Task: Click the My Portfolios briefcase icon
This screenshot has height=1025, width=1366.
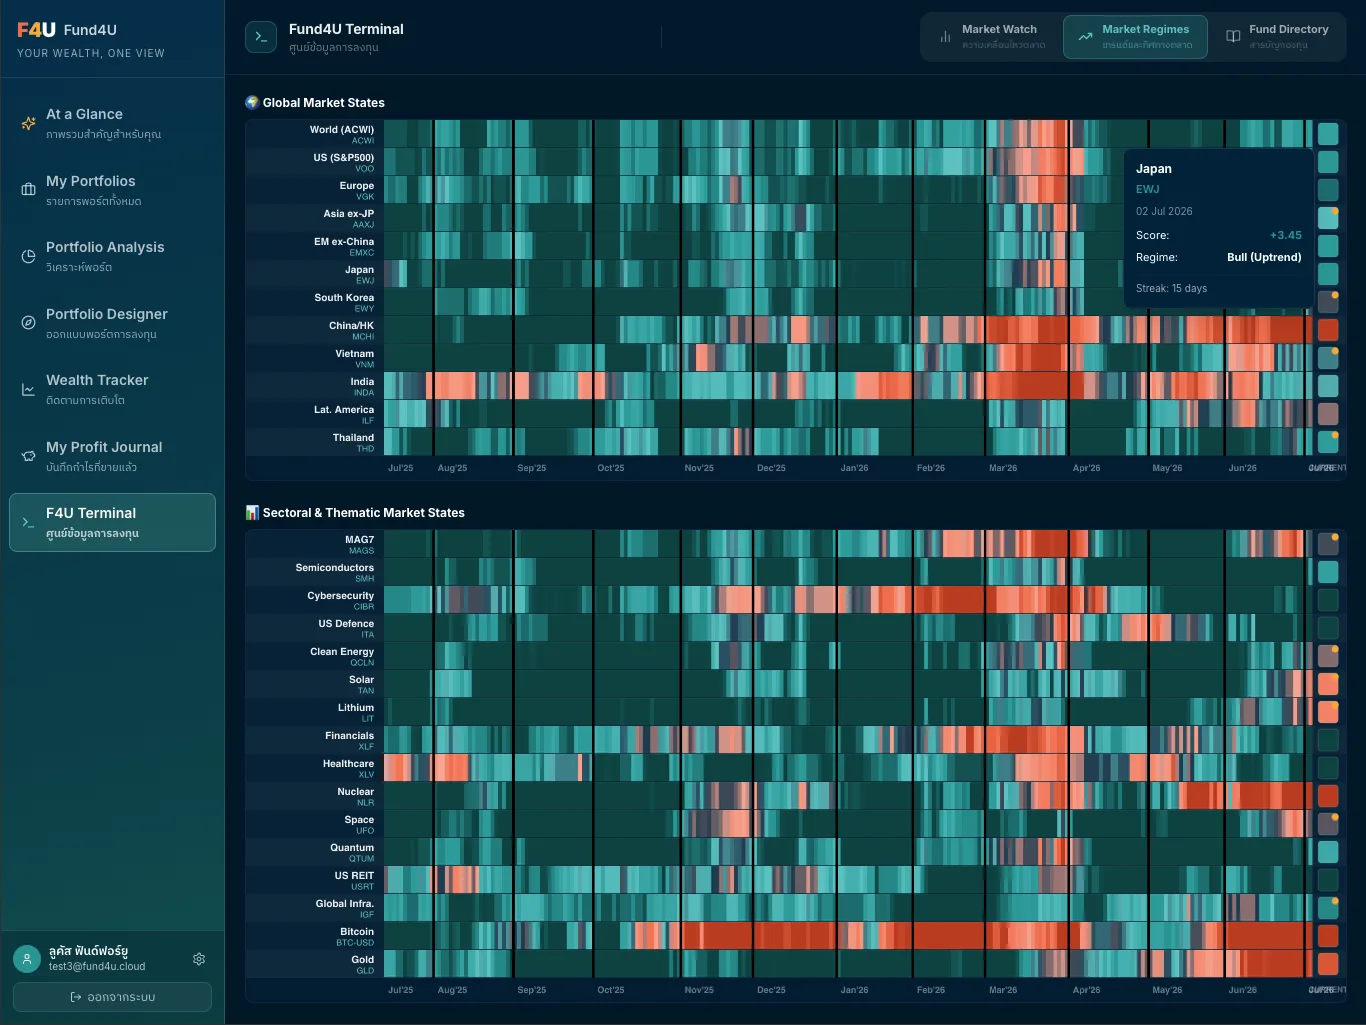Action: pyautogui.click(x=28, y=189)
